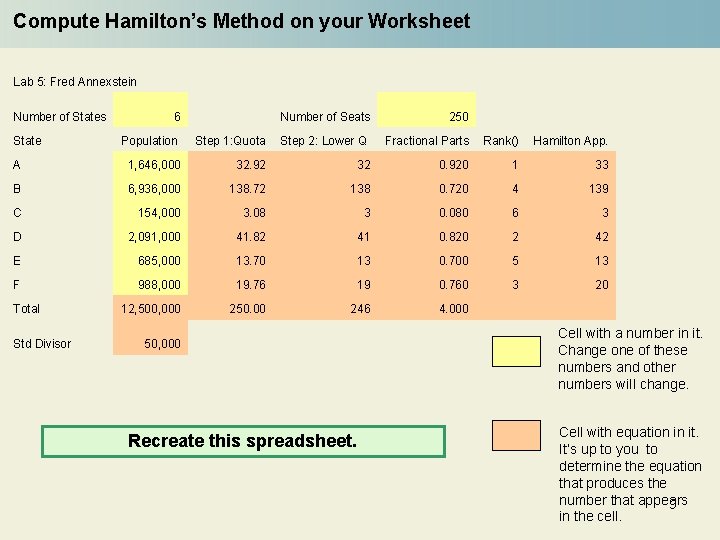Click the 'Number of Seats' label
The image size is (720, 540).
tap(325, 117)
